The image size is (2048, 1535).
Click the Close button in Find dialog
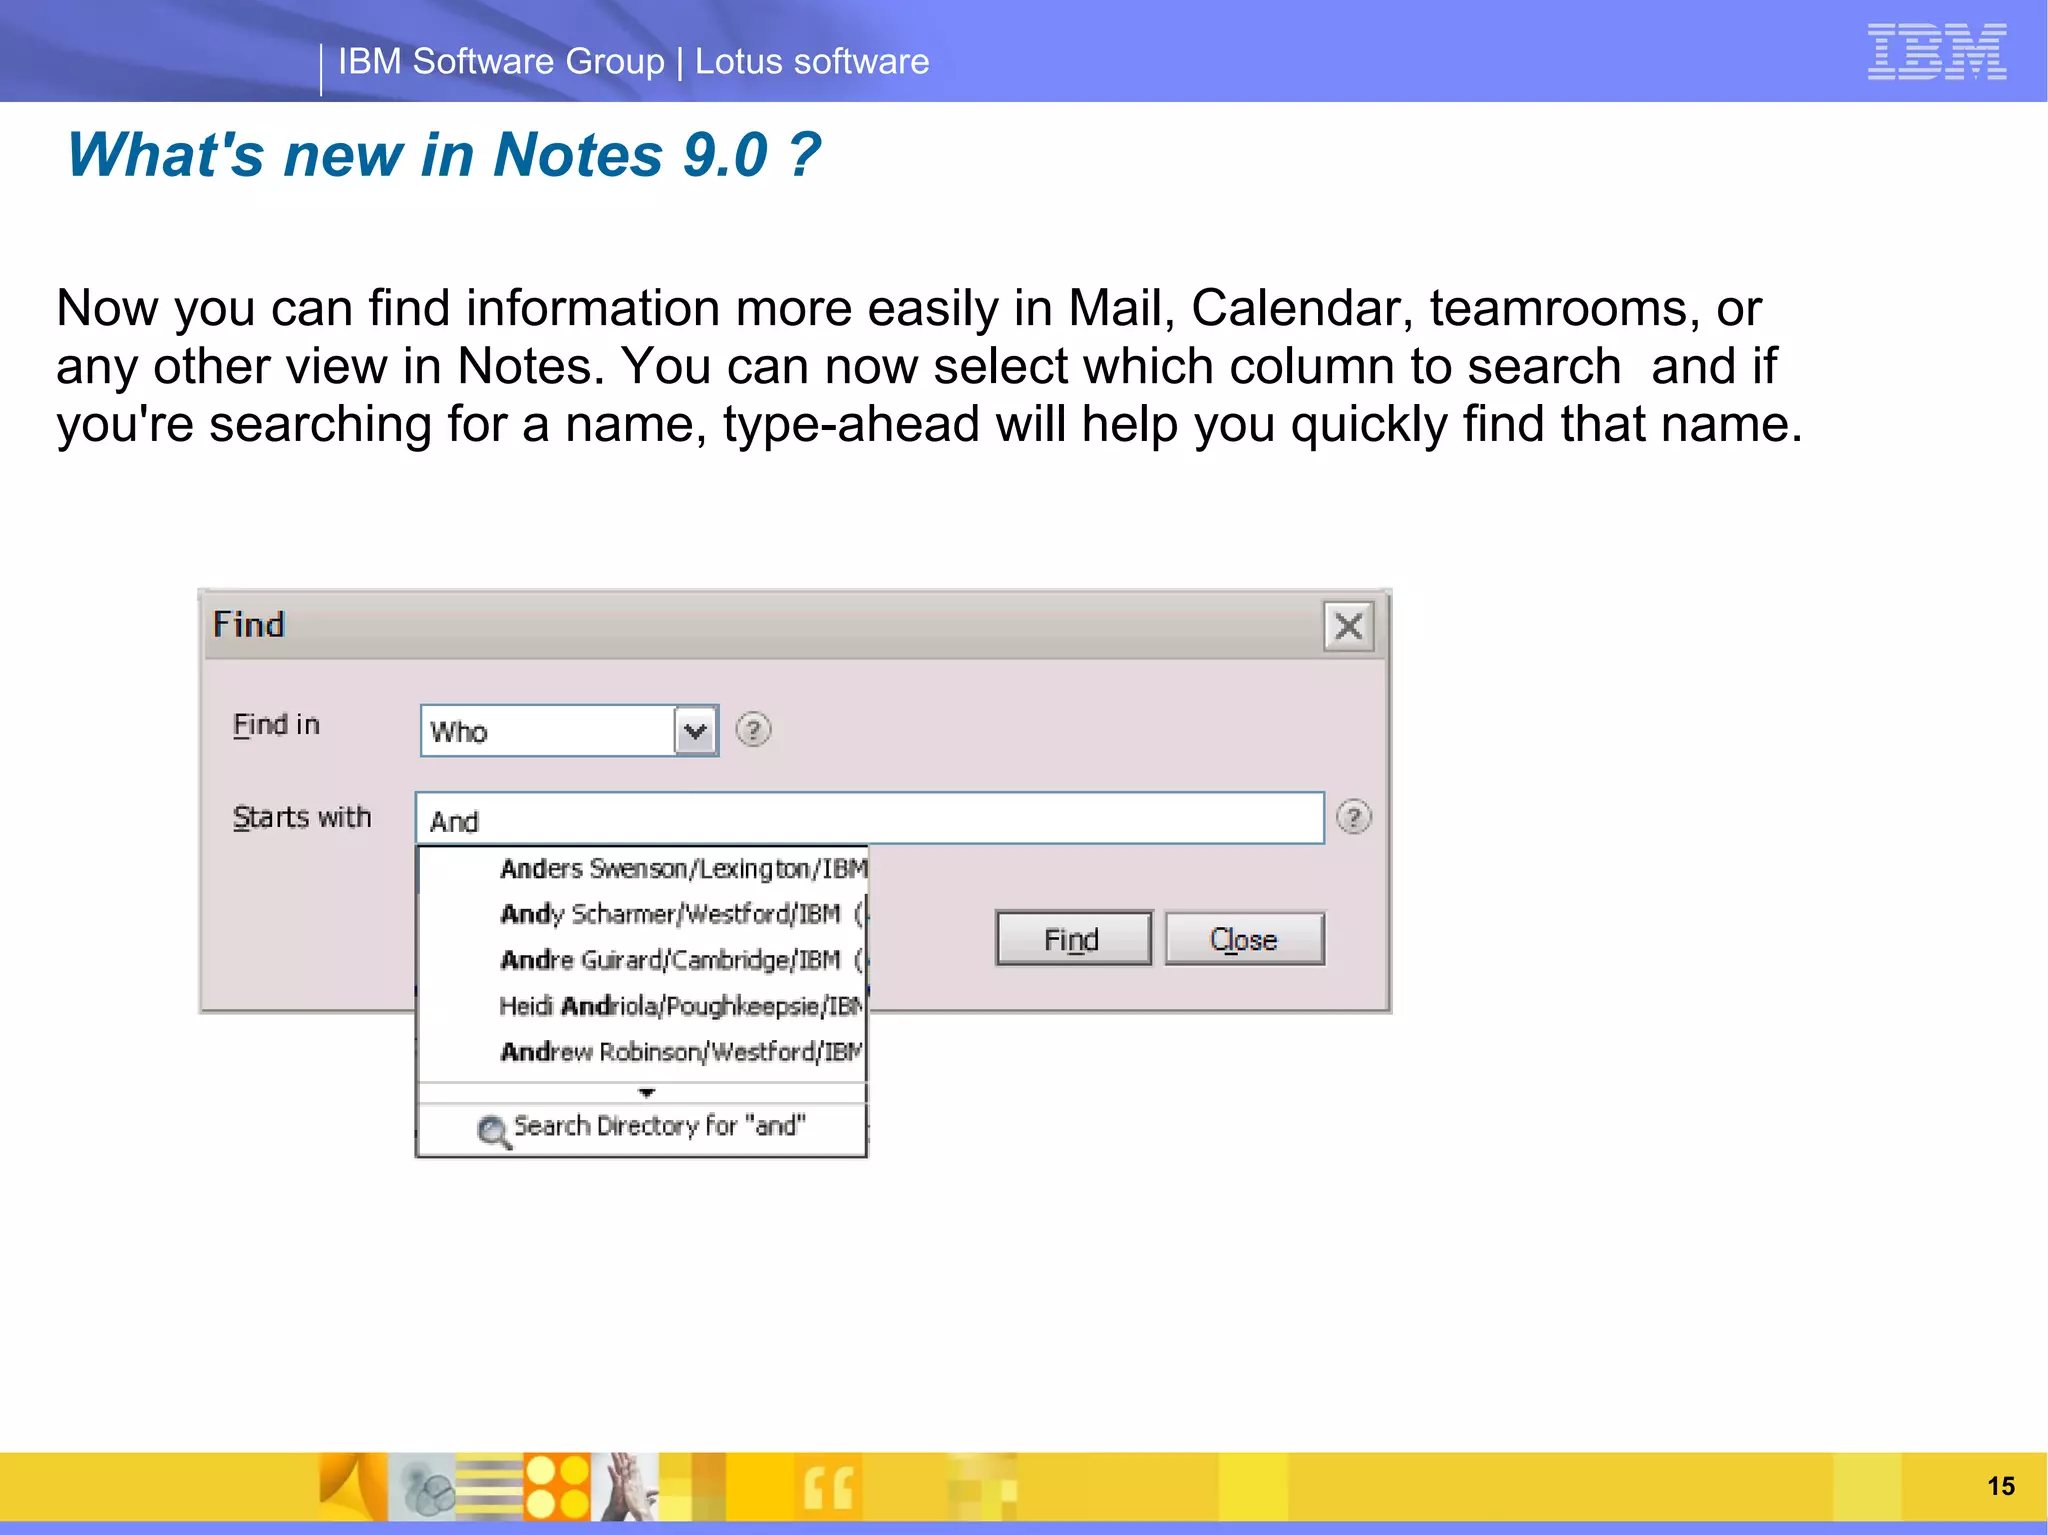(x=1244, y=939)
